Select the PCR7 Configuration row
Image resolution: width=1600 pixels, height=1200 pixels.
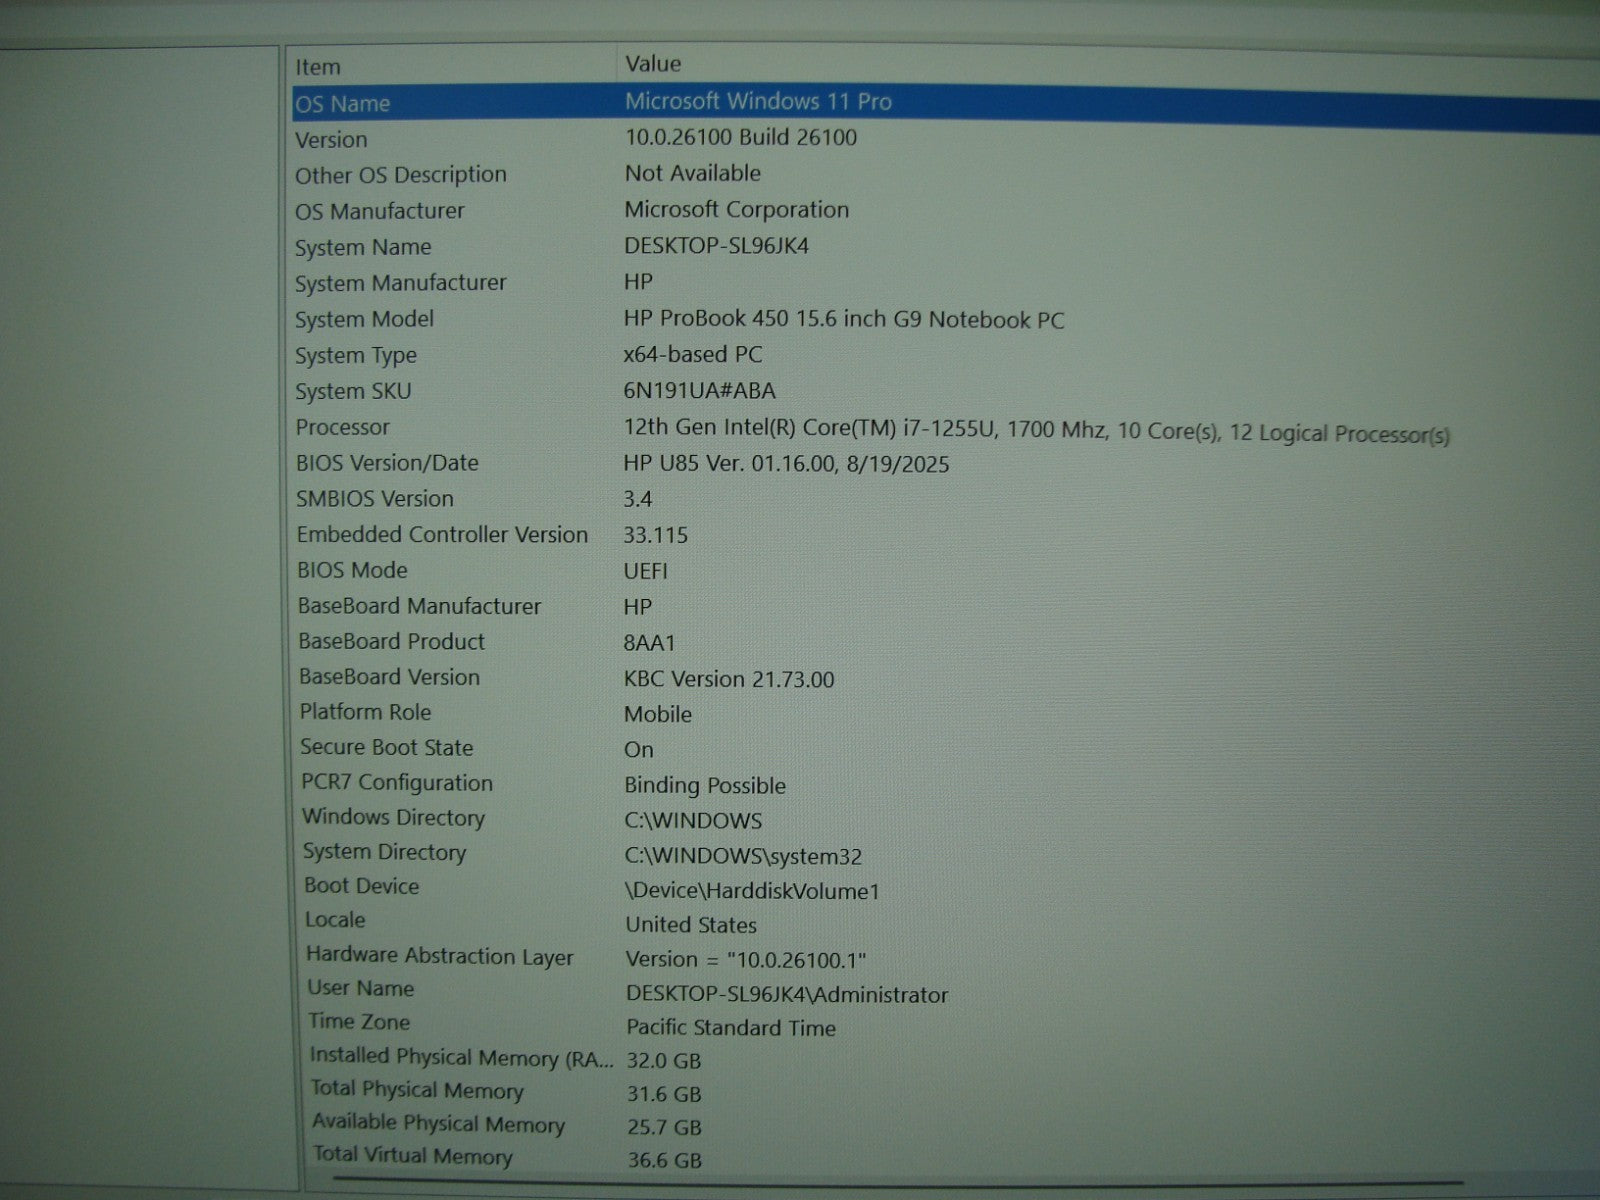(397, 783)
